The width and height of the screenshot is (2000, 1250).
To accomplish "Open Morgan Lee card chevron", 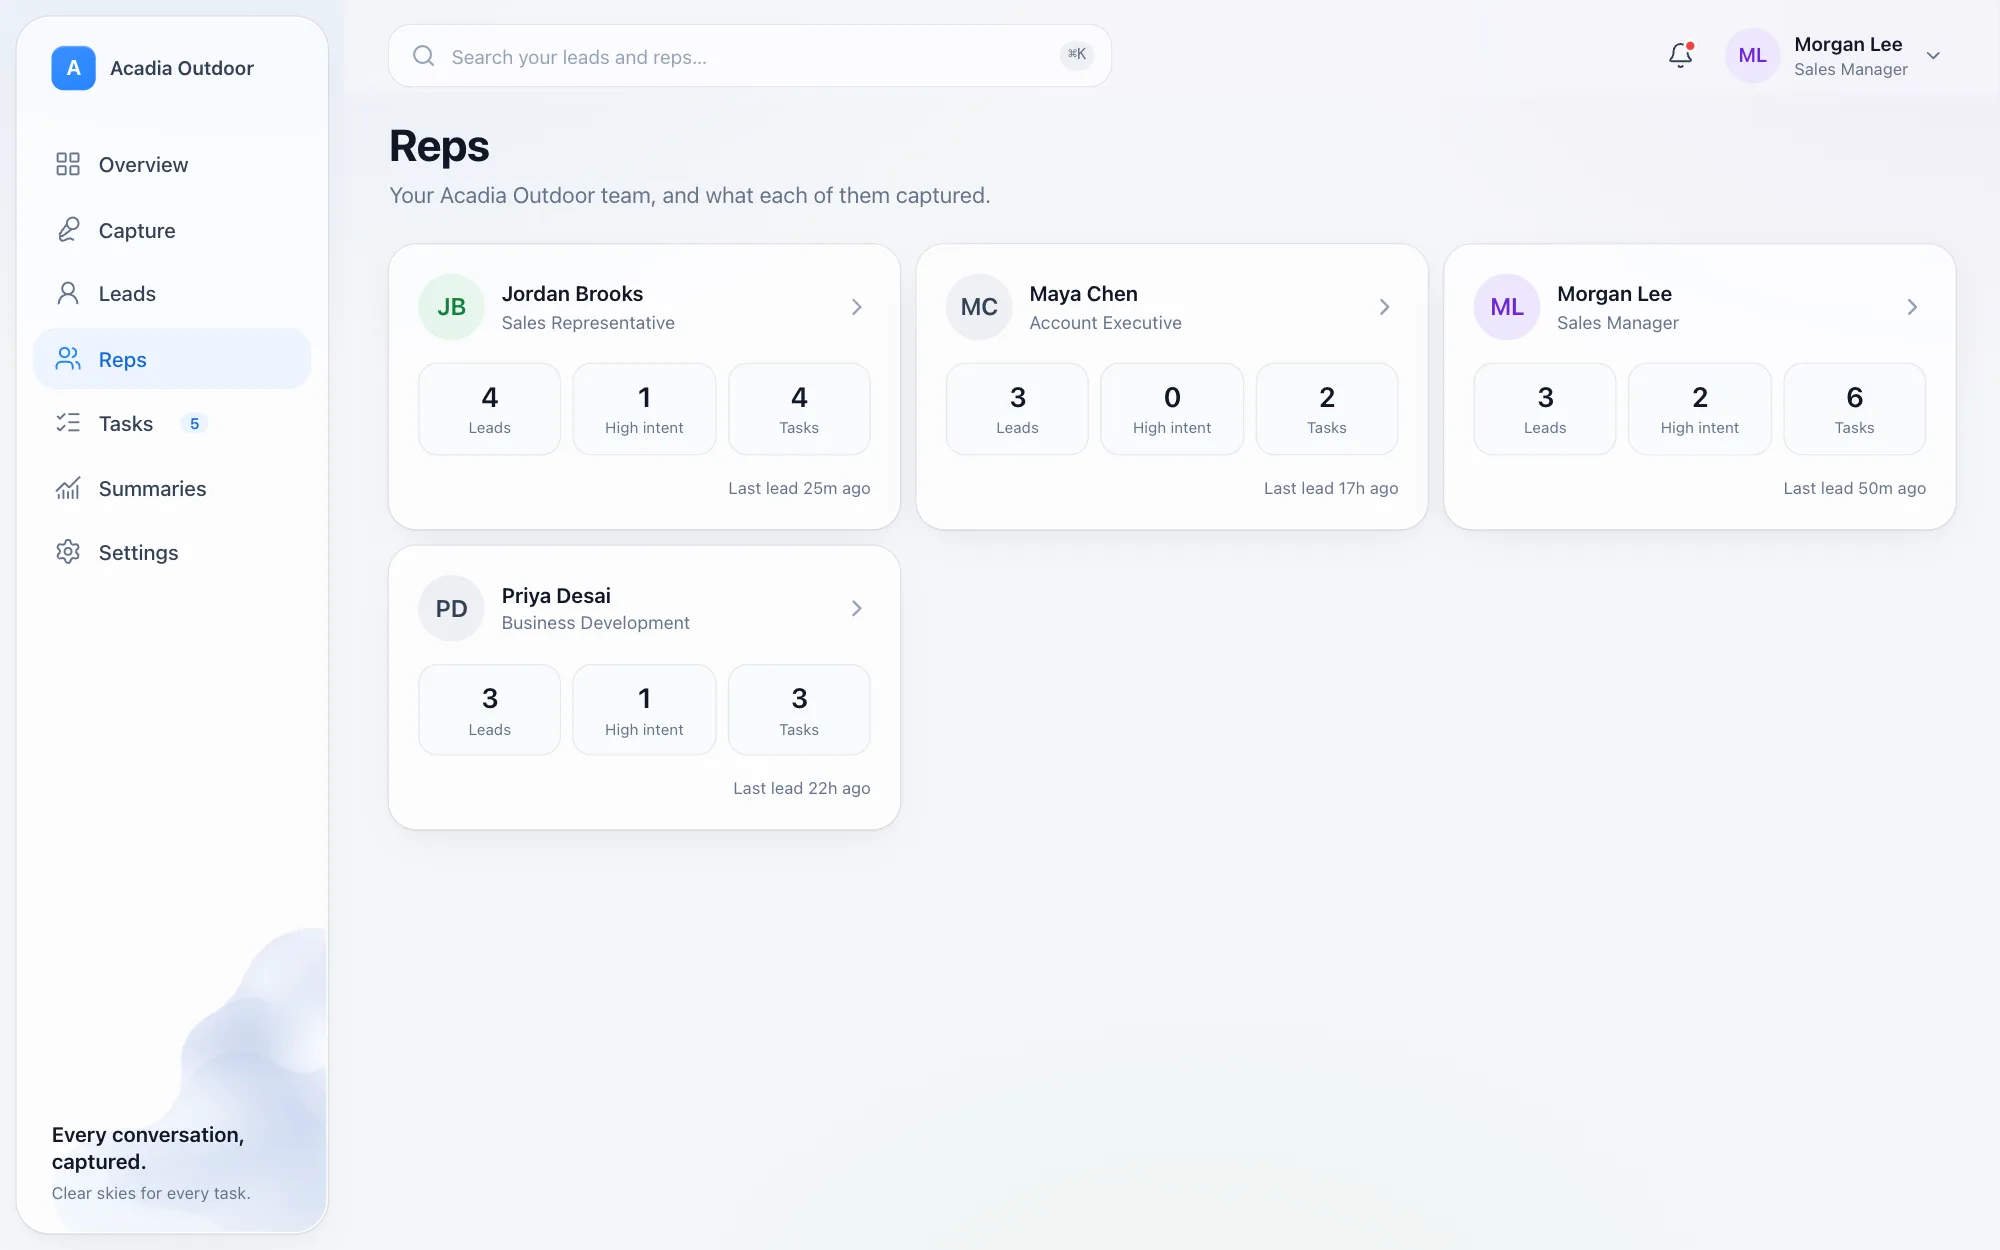I will click(1912, 307).
